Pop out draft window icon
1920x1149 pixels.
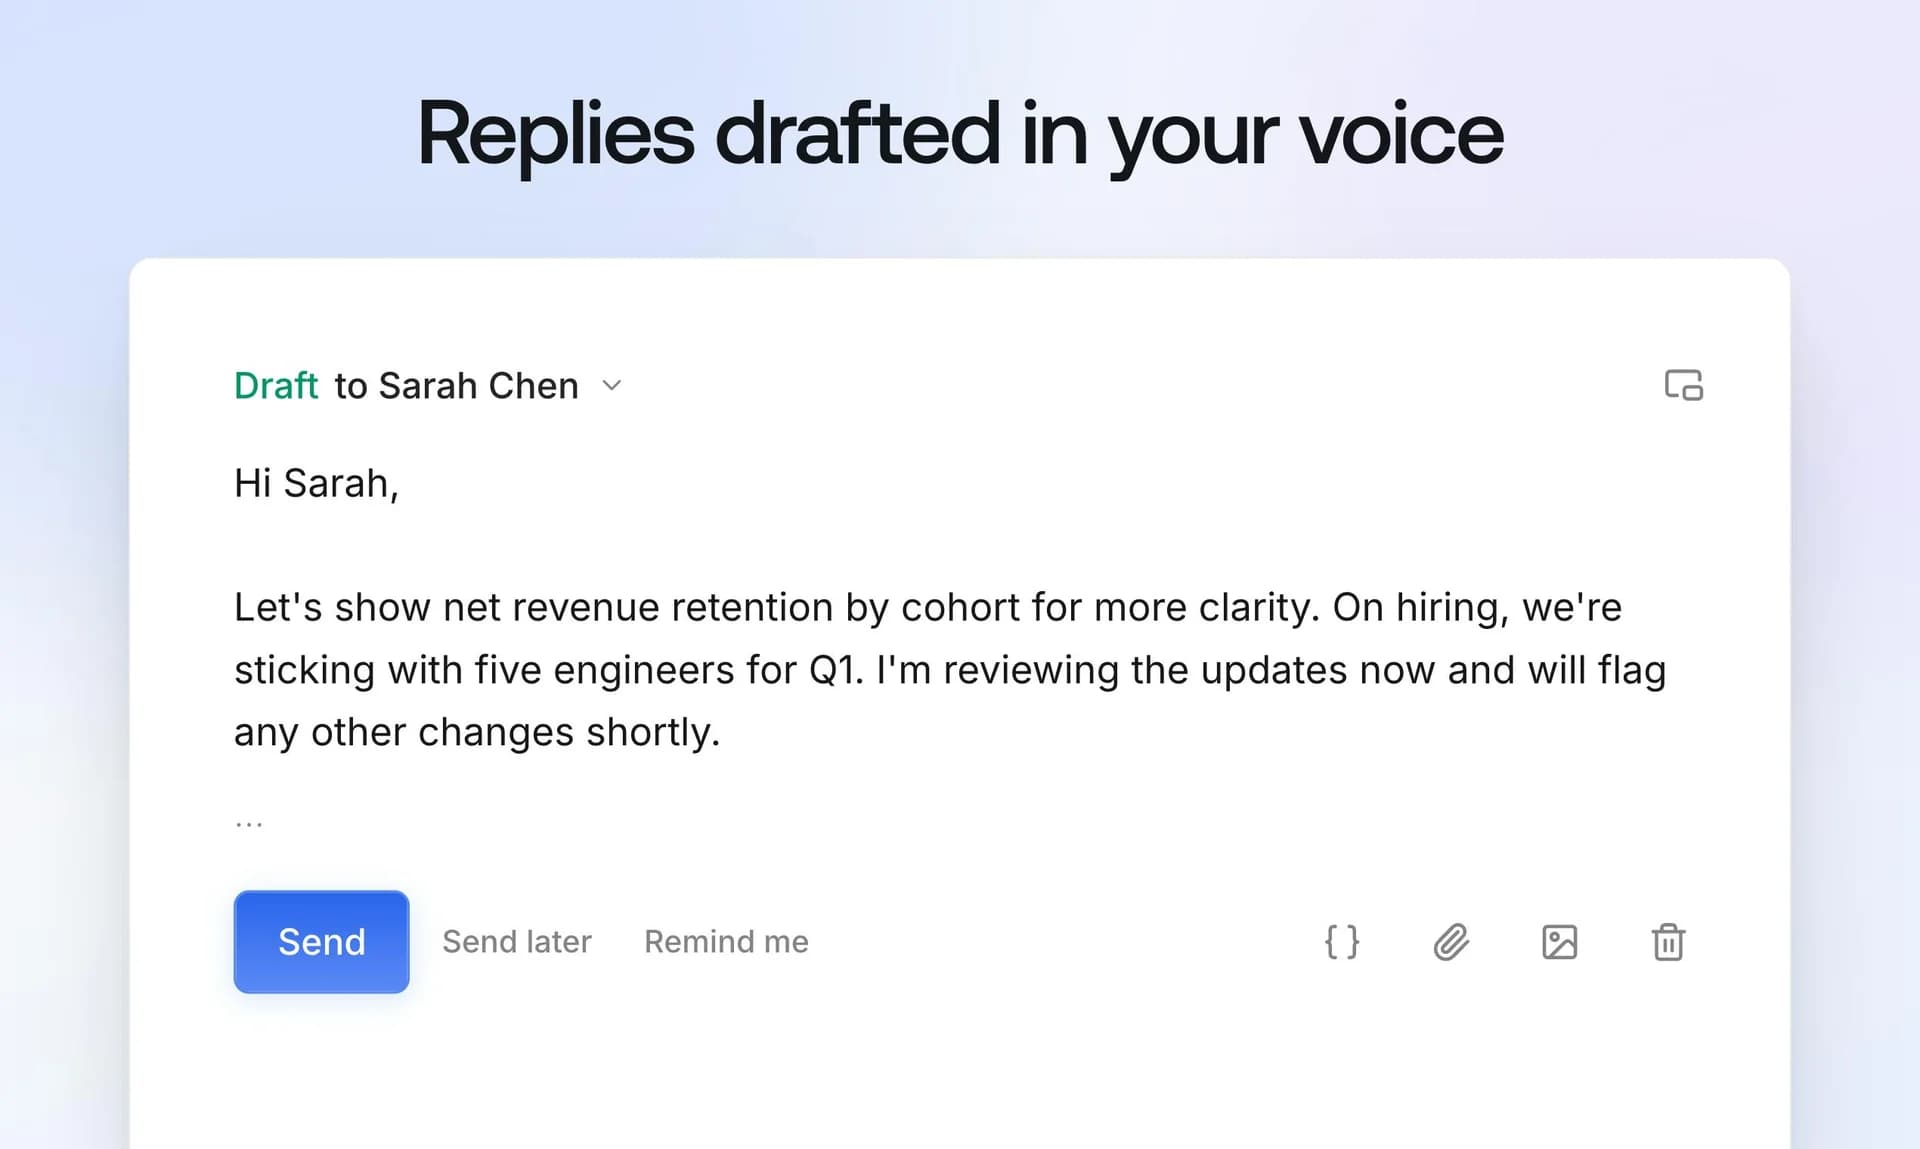click(x=1684, y=385)
